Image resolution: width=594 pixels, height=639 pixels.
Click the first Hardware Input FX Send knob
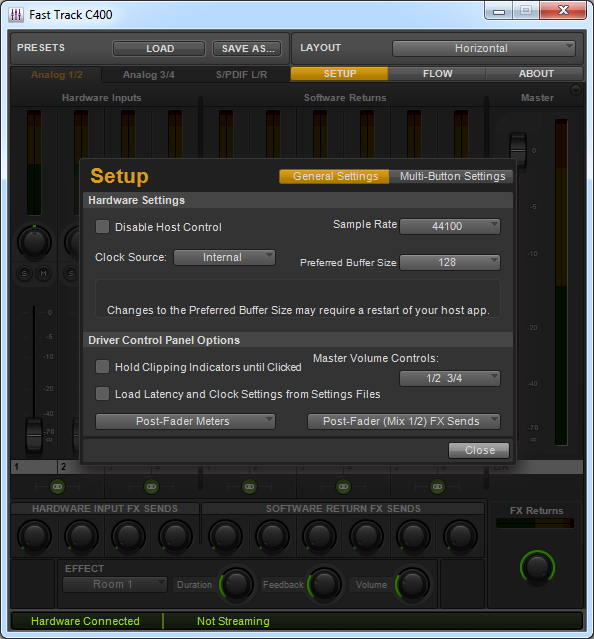point(35,536)
